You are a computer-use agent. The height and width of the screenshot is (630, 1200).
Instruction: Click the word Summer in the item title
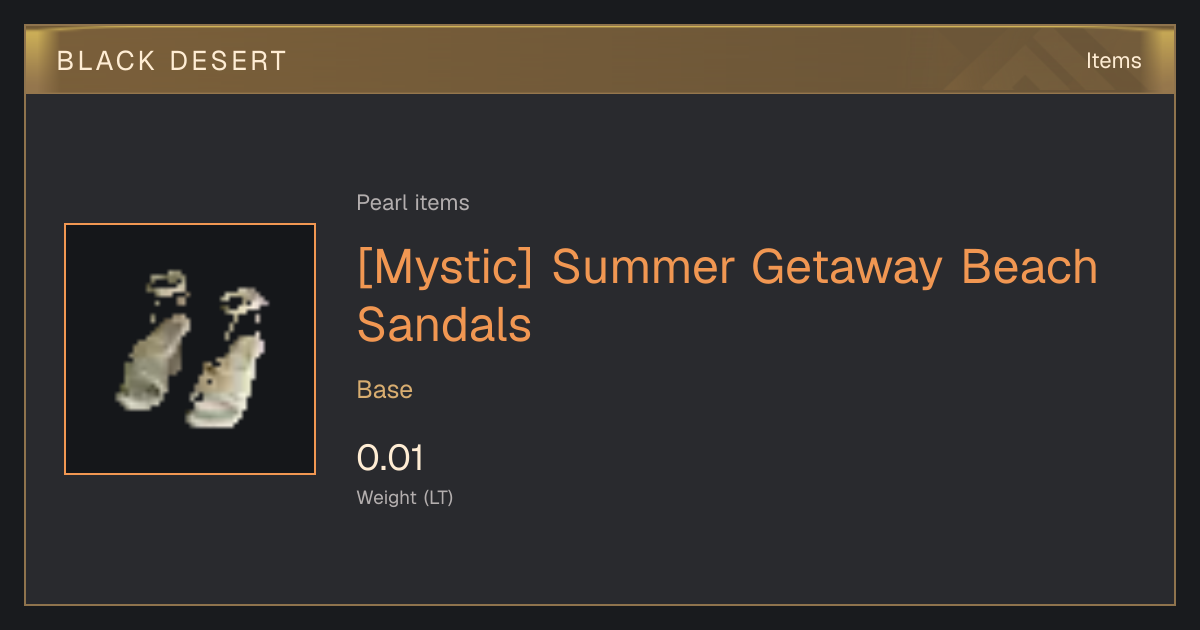coord(644,268)
